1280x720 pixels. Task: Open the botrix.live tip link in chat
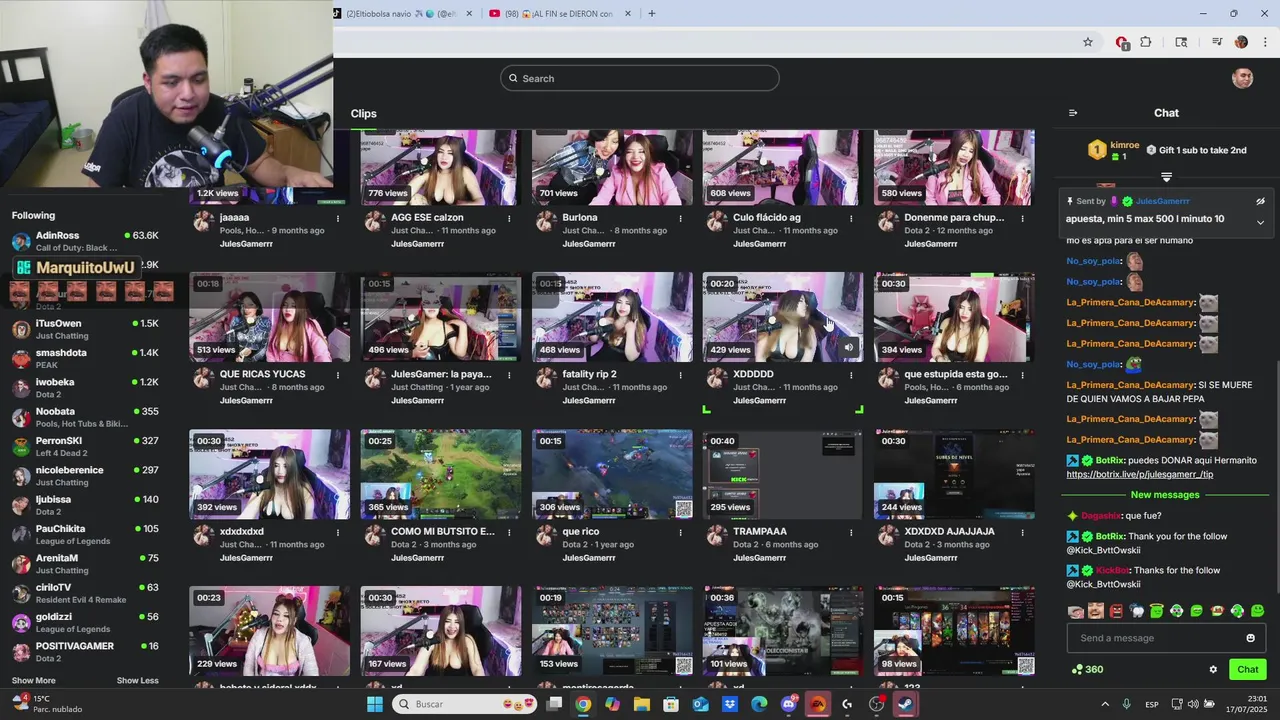coord(1140,474)
